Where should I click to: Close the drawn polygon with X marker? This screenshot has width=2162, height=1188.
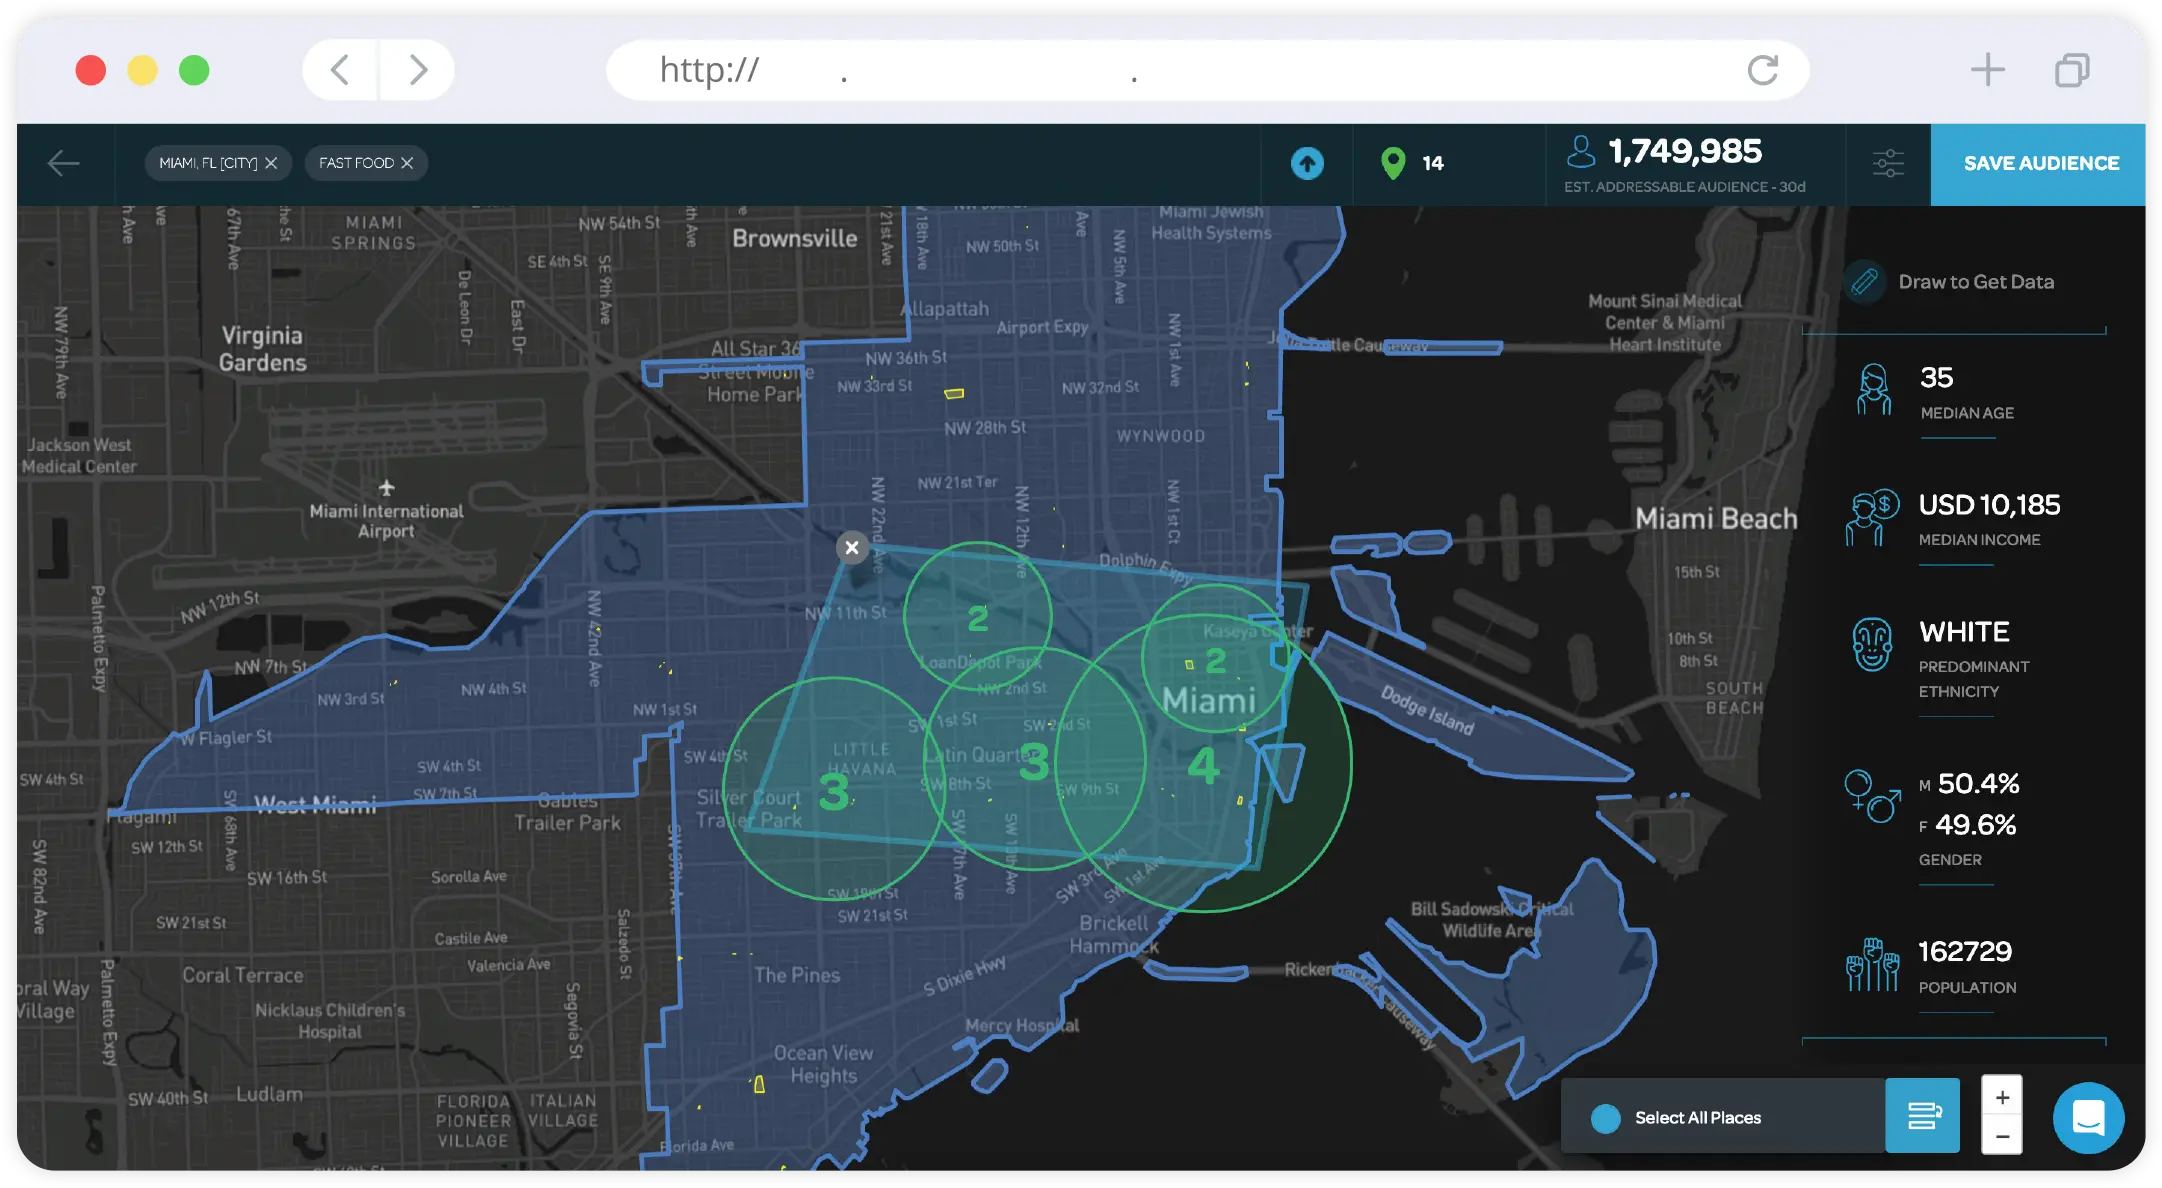pyautogui.click(x=852, y=547)
